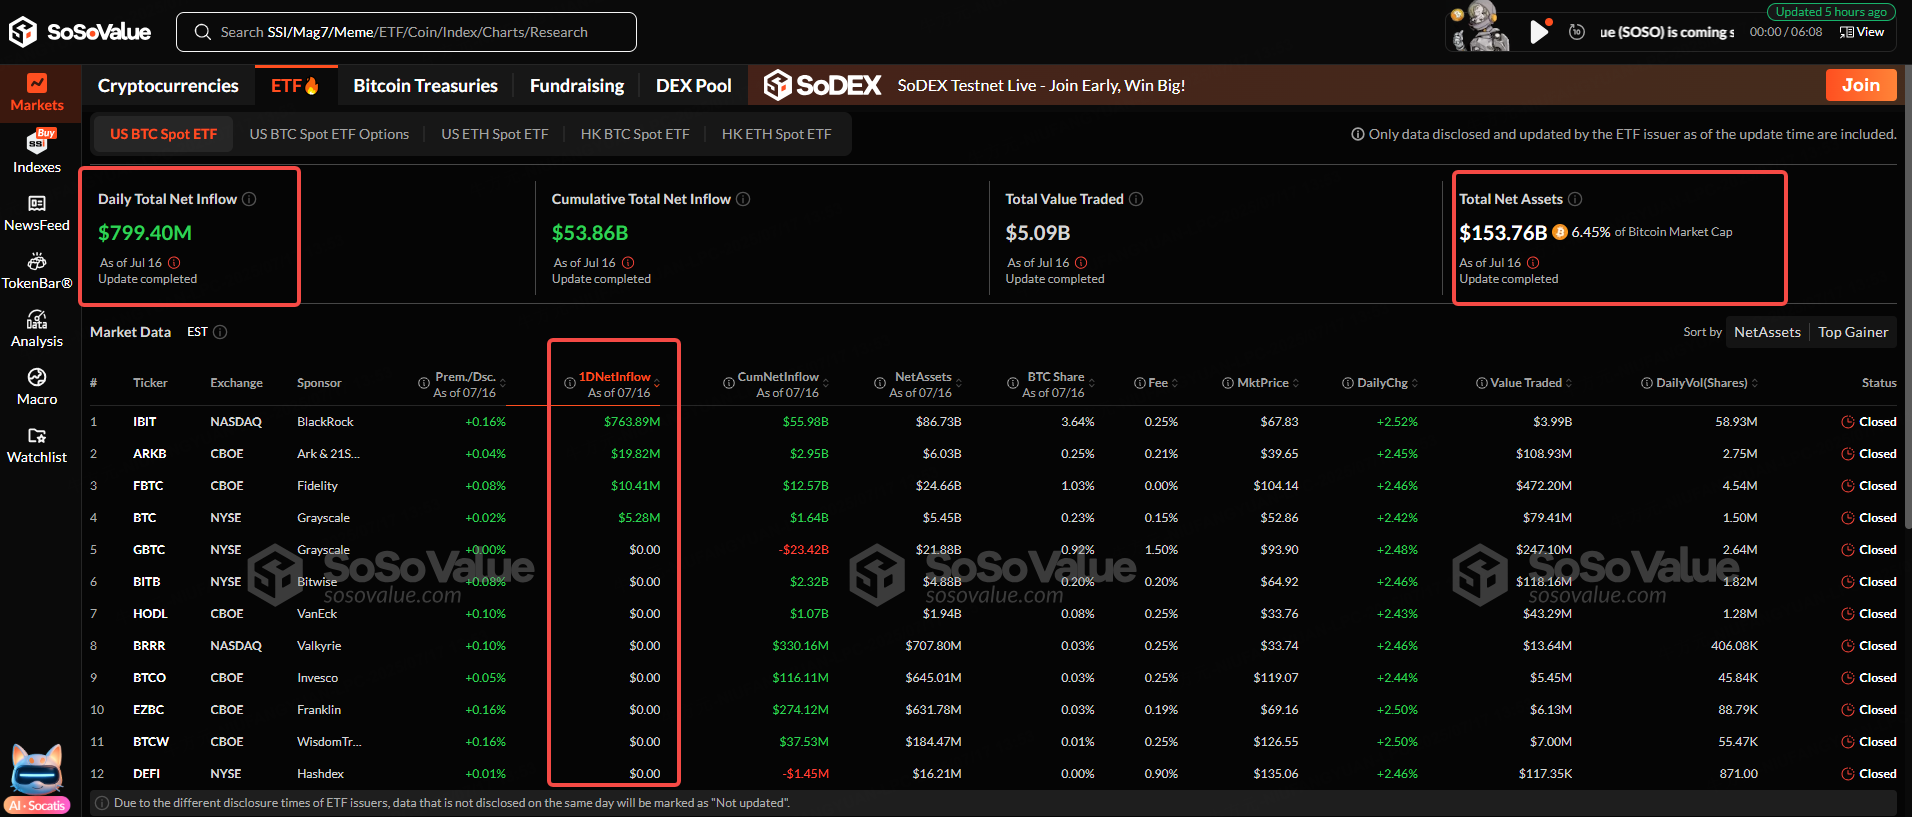Click the play button in the audio player
1912x817 pixels.
coord(1539,32)
